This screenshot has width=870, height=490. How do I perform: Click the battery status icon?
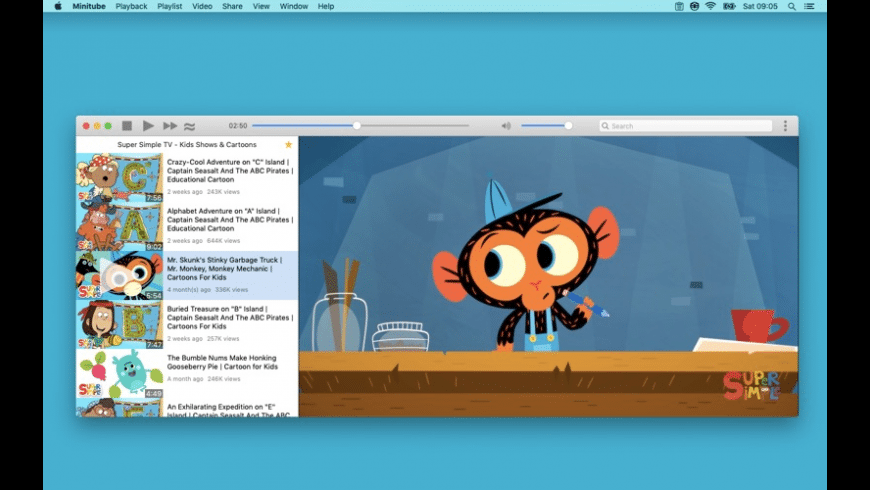point(729,6)
